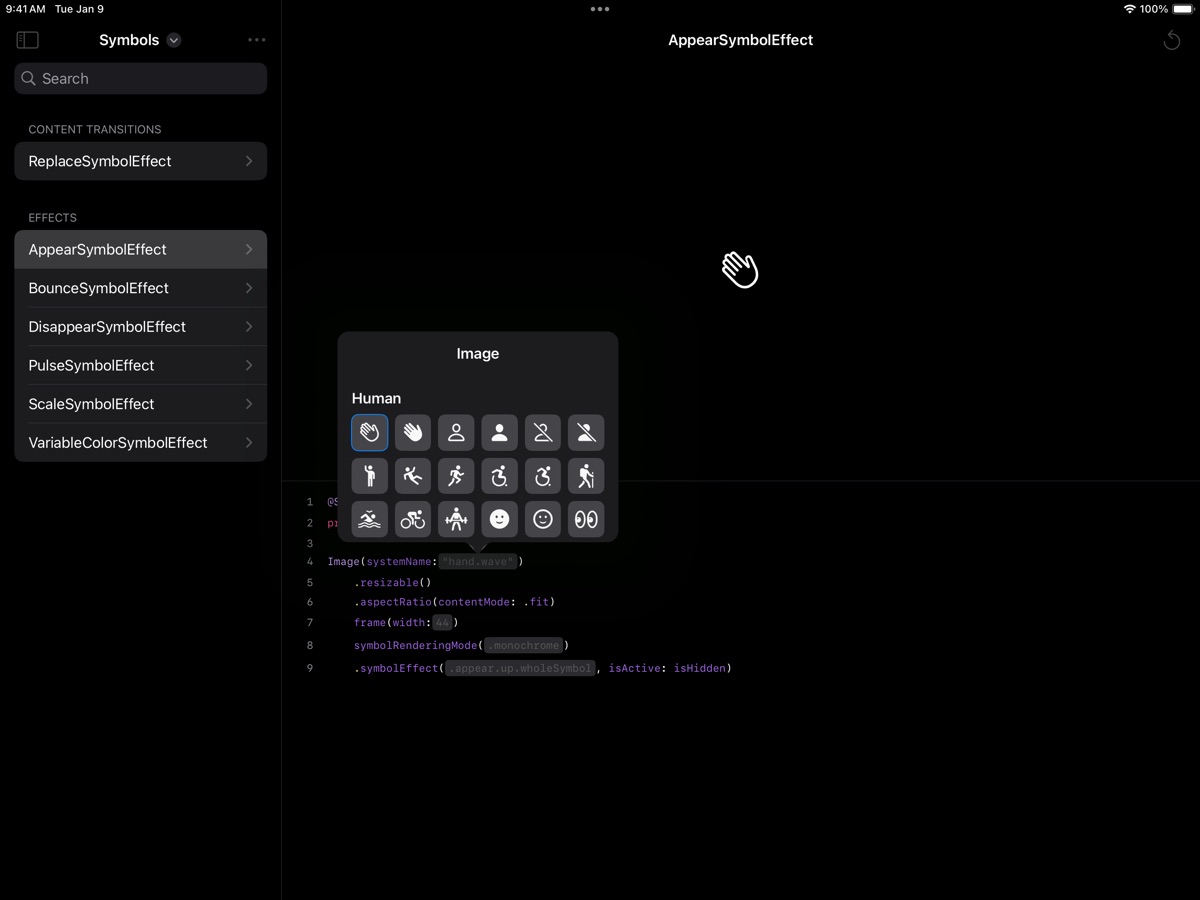Viewport: 1200px width, 900px height.
Task: Select AppearSymbolEffect in sidebar
Action: 141,249
